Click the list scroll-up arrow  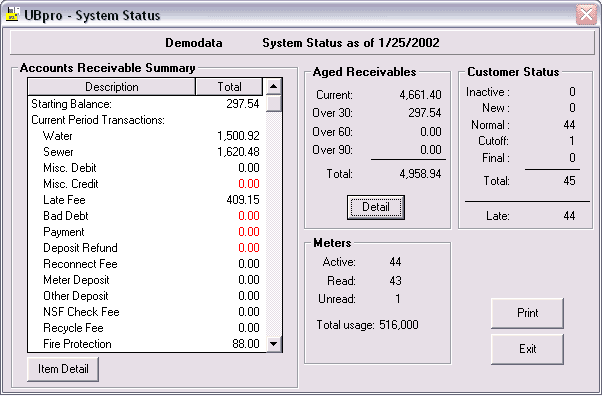[273, 86]
